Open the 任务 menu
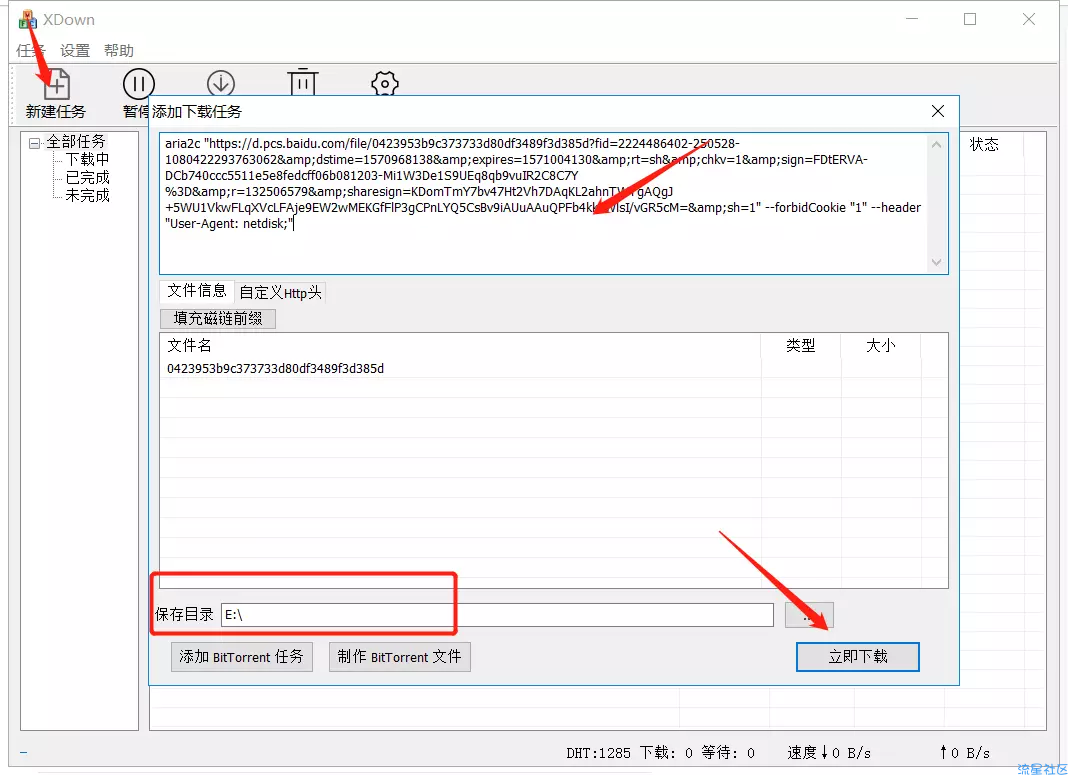This screenshot has width=1068, height=775. (31, 50)
